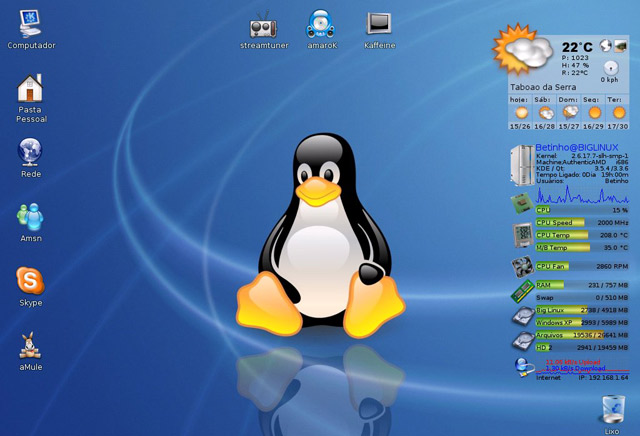Click the Dom forecast cloud icon
The width and height of the screenshot is (640, 436).
click(x=570, y=112)
